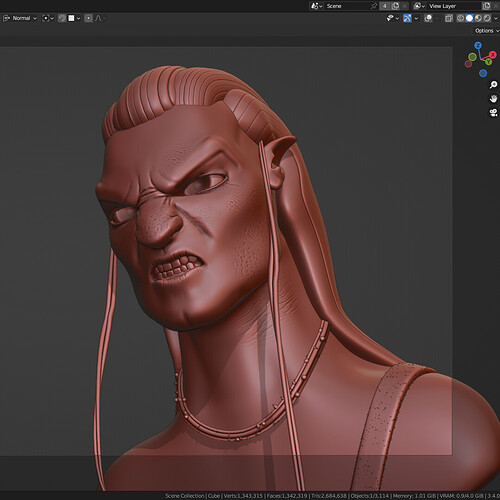Click the View Layer name field
This screenshot has height=500, width=500.
pyautogui.click(x=453, y=6)
